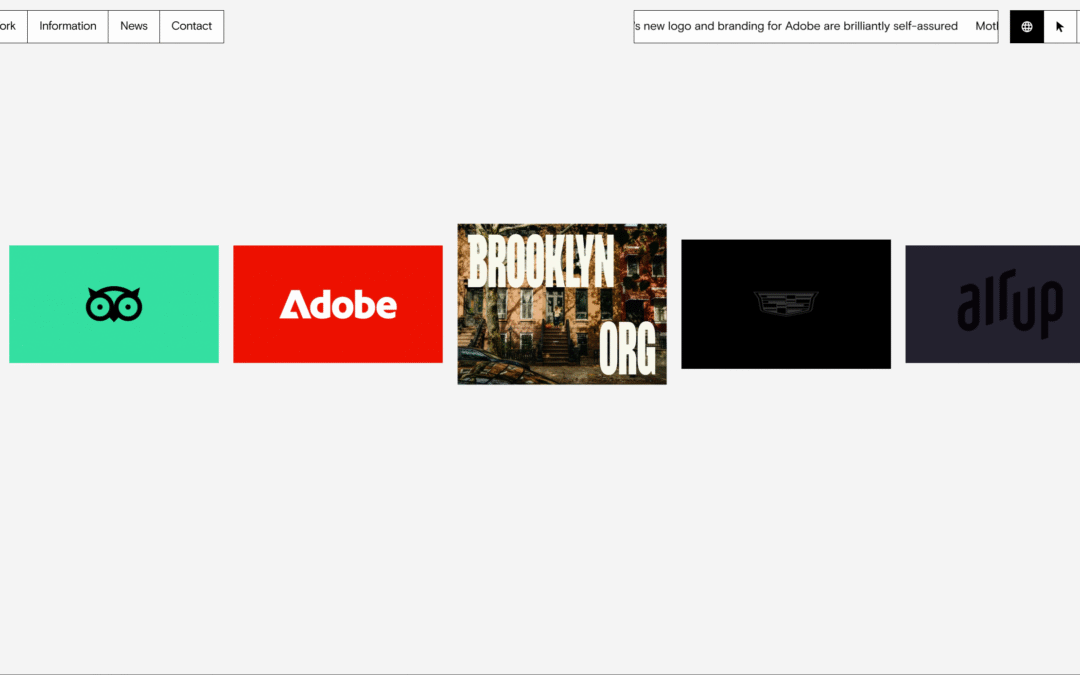View the Brooklyn Org project thumbnail
The image size is (1080, 675).
562,304
